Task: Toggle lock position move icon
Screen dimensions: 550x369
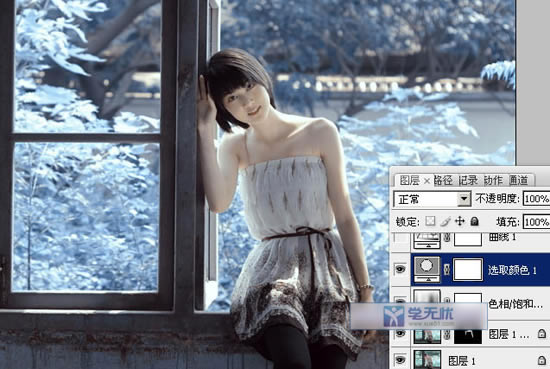Action: tap(460, 221)
